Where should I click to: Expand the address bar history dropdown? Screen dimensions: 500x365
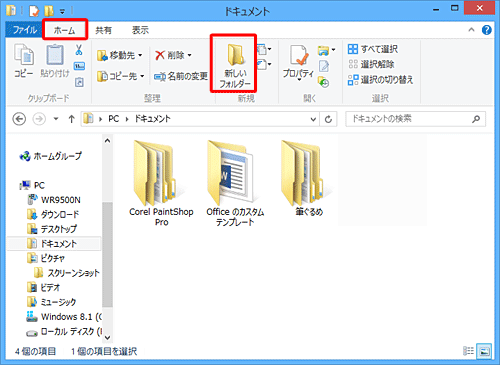tap(313, 119)
